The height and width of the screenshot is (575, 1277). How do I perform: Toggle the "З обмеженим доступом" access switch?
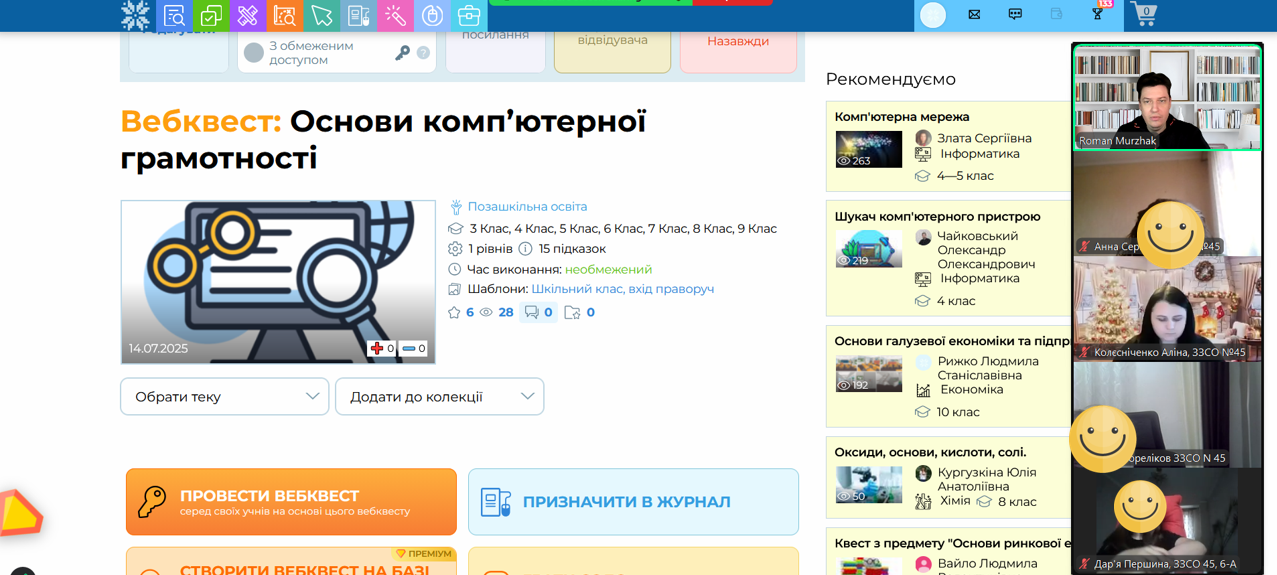point(254,53)
